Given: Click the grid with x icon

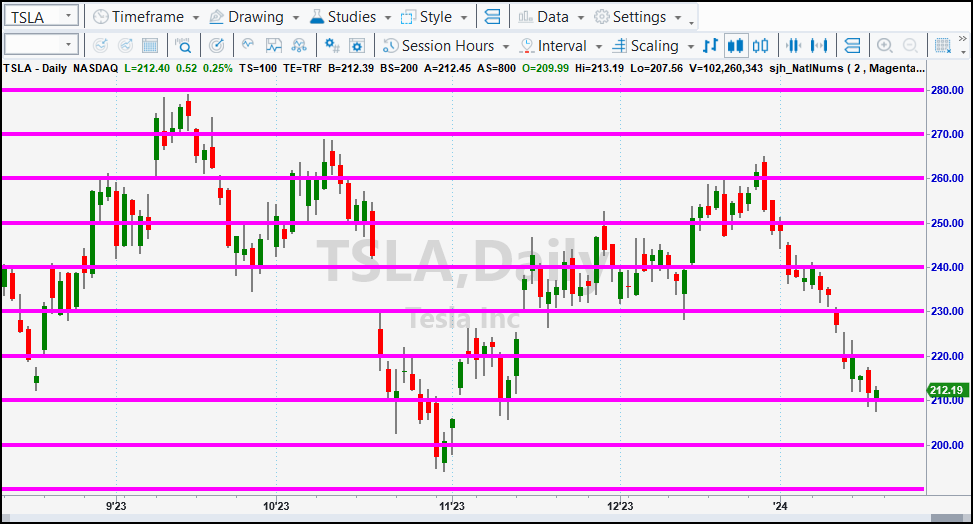Looking at the screenshot, I should tap(943, 45).
